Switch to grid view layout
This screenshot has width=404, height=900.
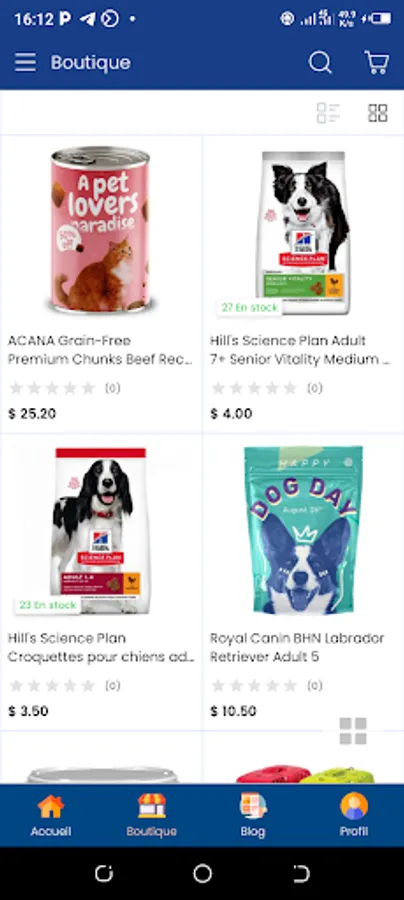378,113
